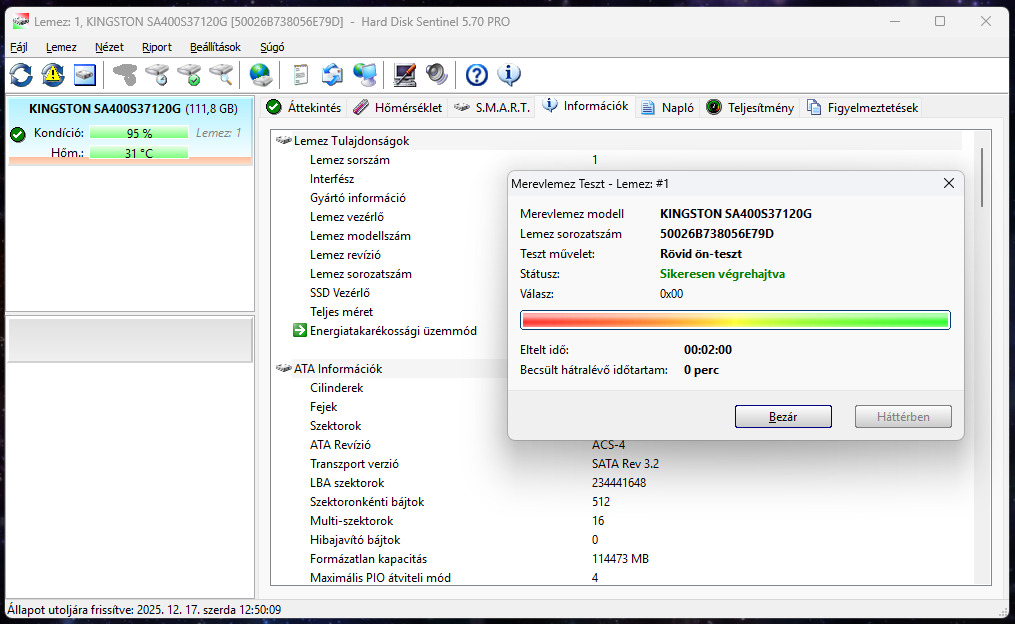This screenshot has height=624, width=1015.
Task: Click the information panel vertical scrollbar
Action: click(982, 177)
